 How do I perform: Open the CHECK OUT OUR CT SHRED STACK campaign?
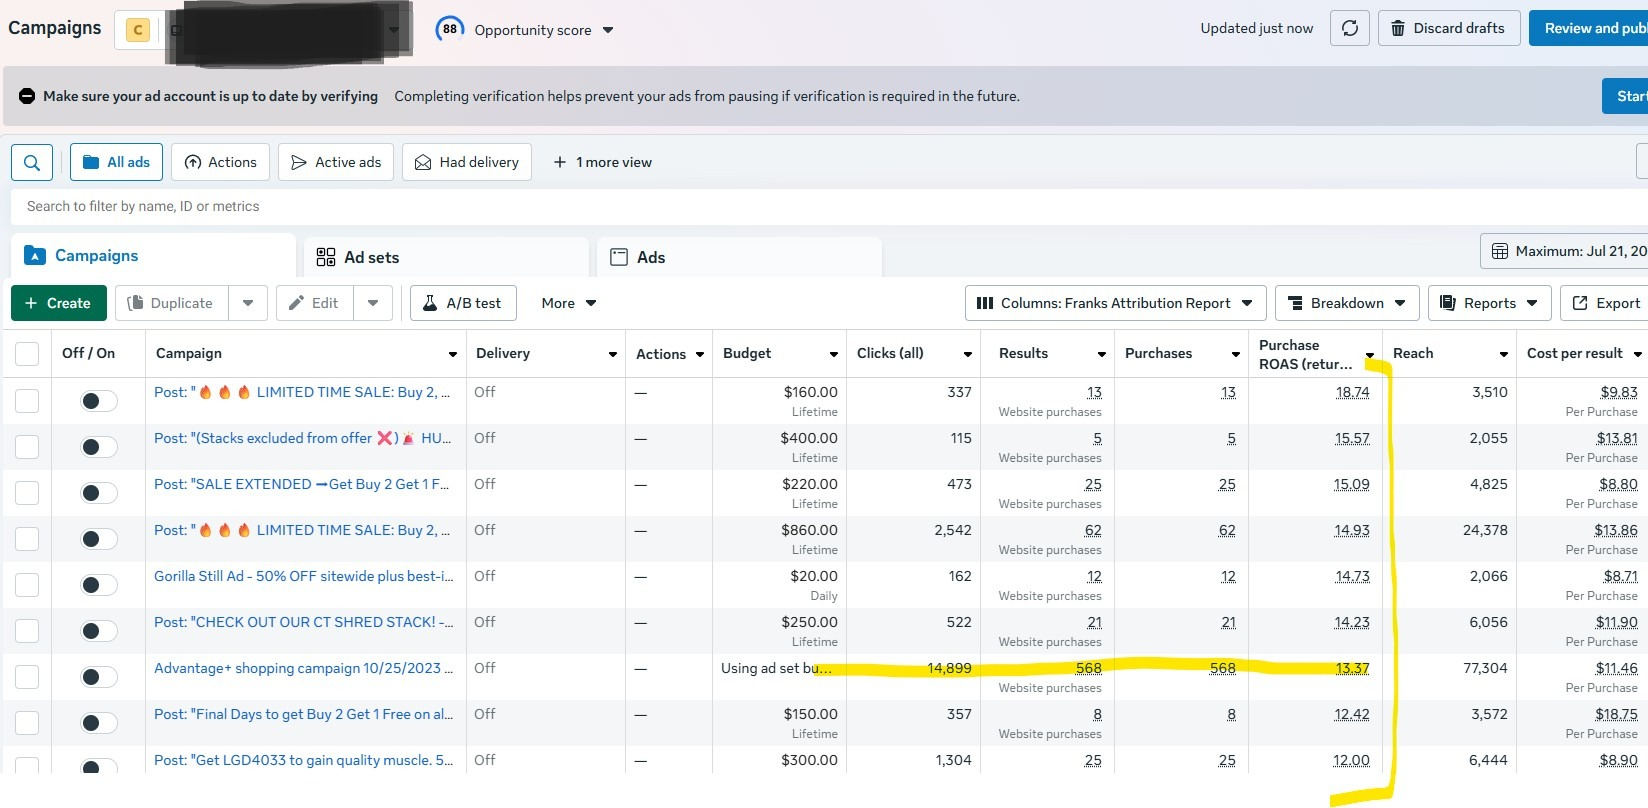tap(304, 622)
